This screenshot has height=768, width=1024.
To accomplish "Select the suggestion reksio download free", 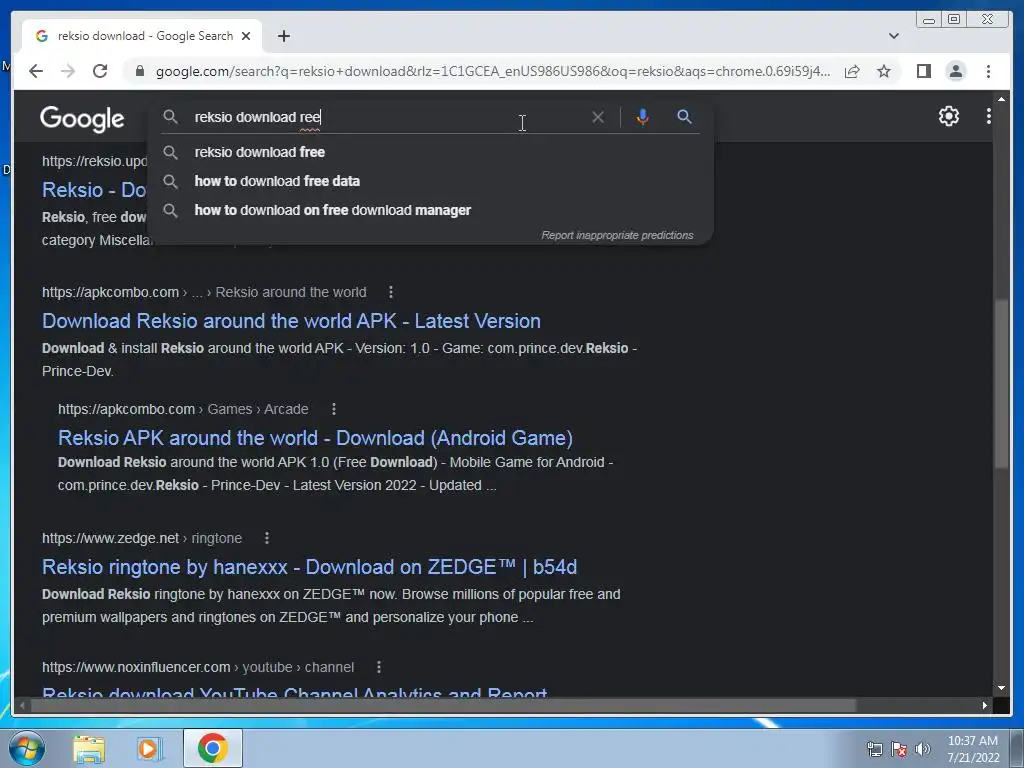I will coord(431,152).
